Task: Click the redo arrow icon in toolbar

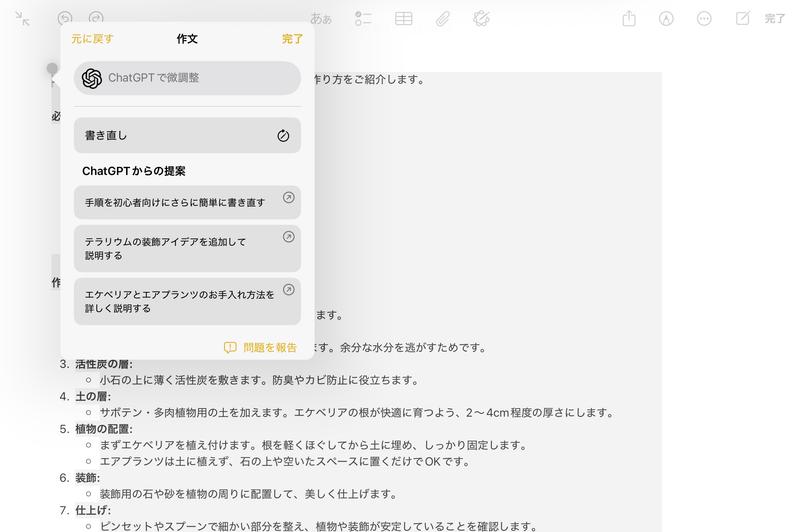Action: click(96, 19)
